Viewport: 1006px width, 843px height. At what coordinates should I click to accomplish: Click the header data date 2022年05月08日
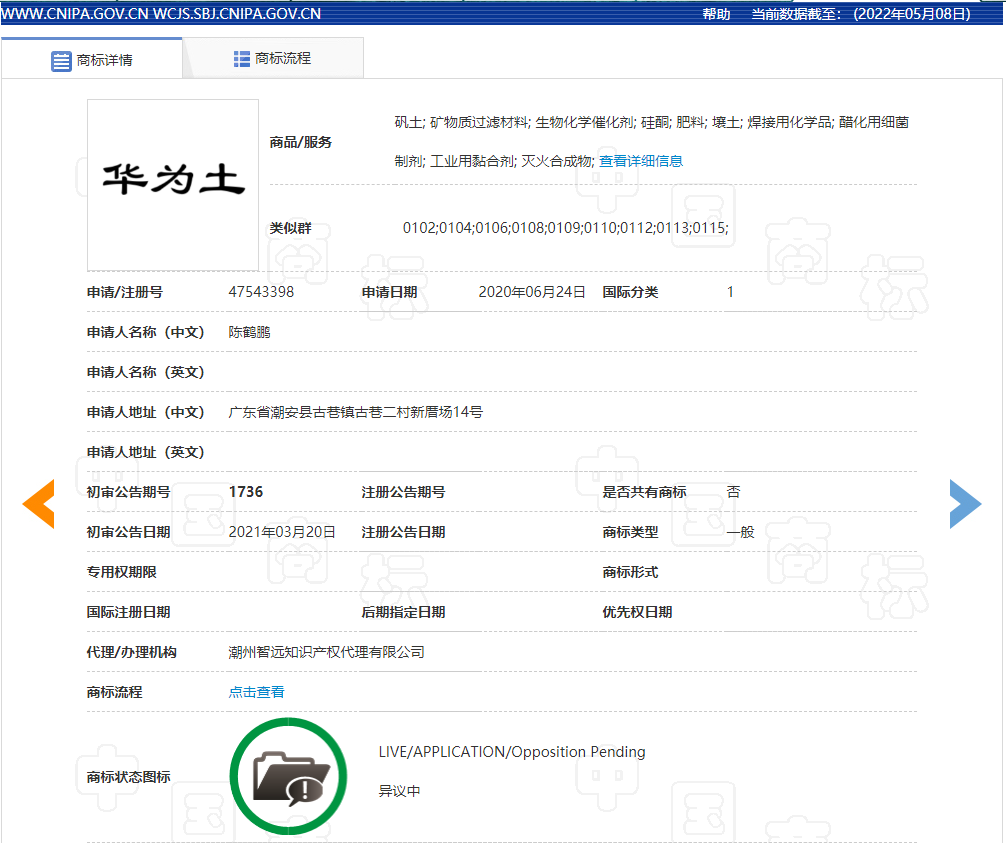pyautogui.click(x=912, y=14)
